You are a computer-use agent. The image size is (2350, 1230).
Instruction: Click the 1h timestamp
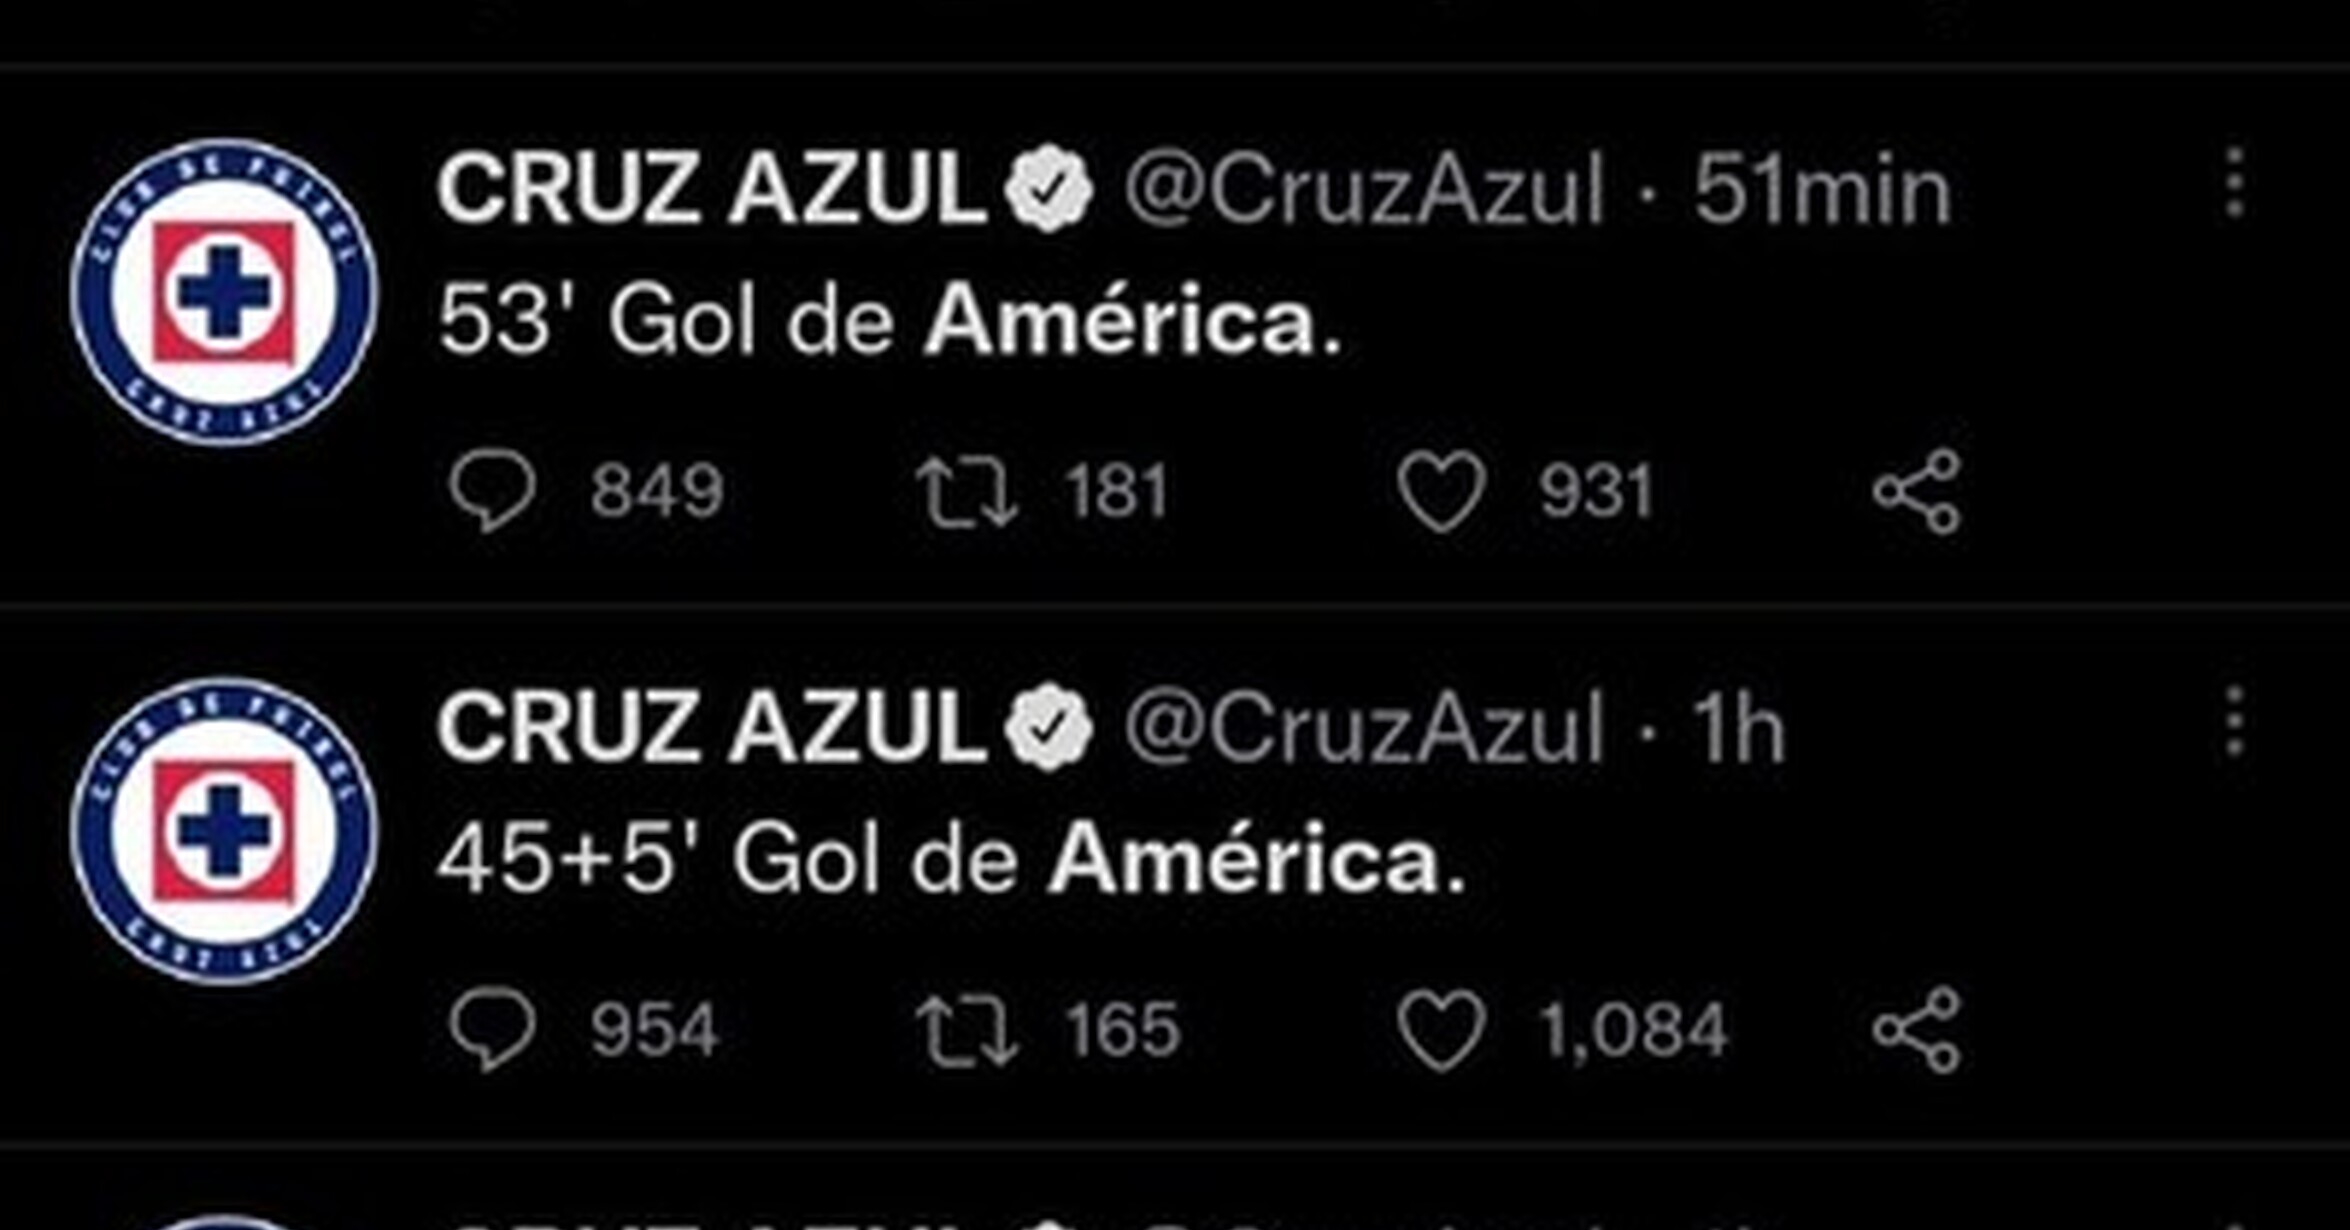(x=1738, y=729)
